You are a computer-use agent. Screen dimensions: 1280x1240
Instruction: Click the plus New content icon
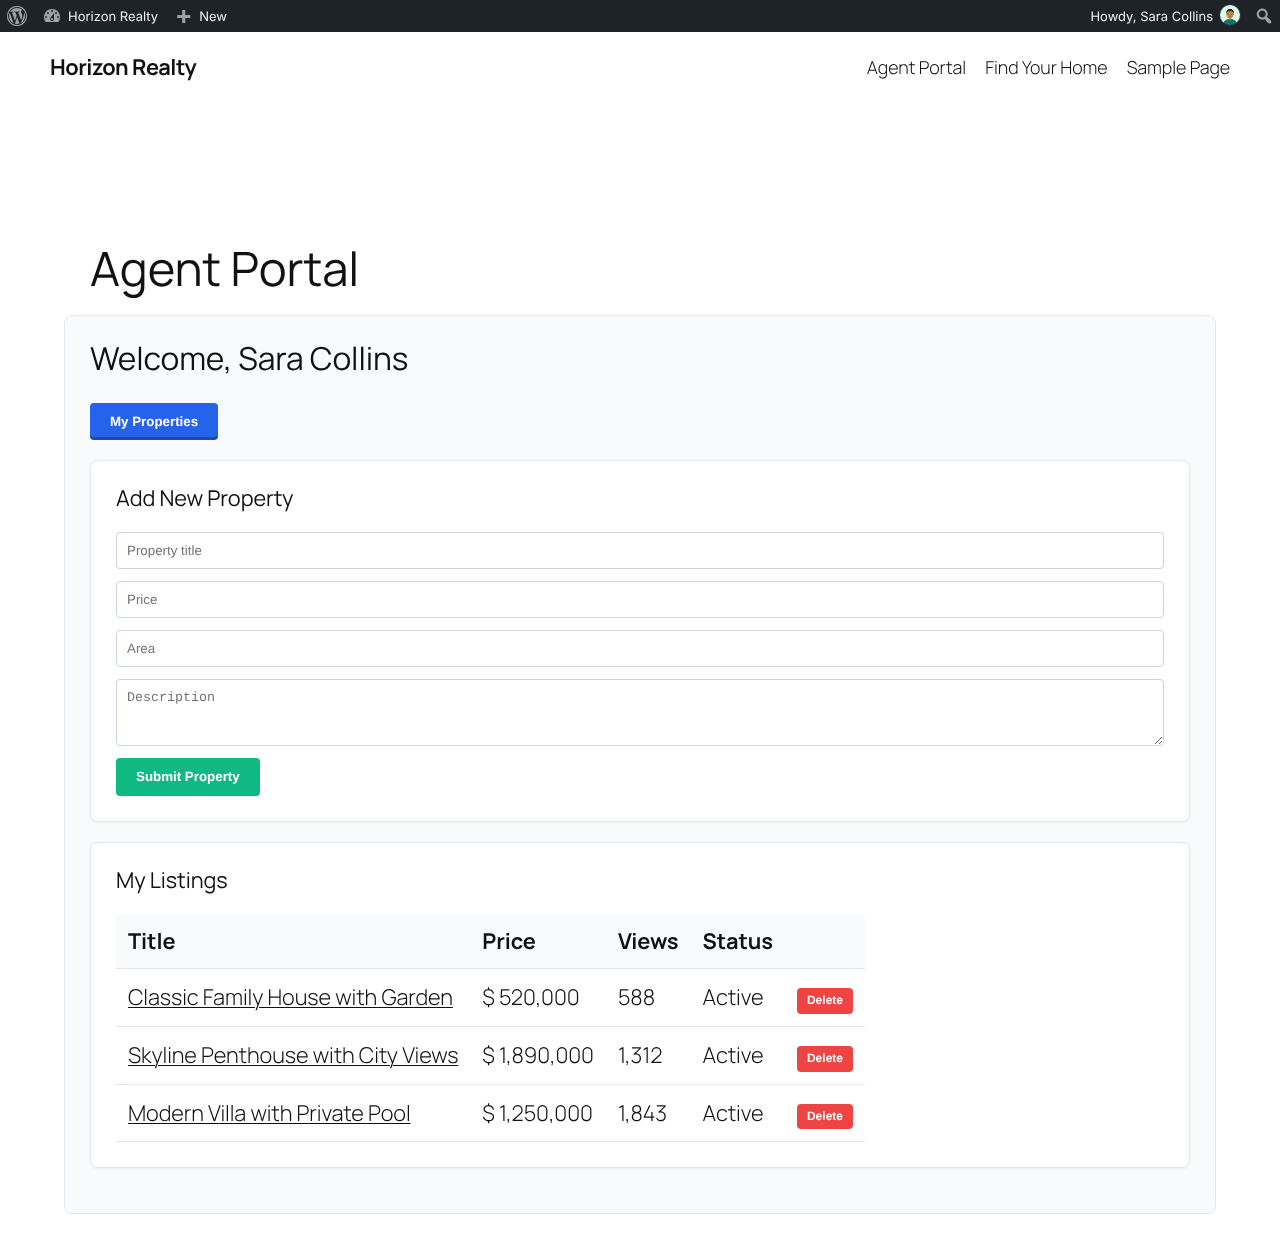[184, 16]
